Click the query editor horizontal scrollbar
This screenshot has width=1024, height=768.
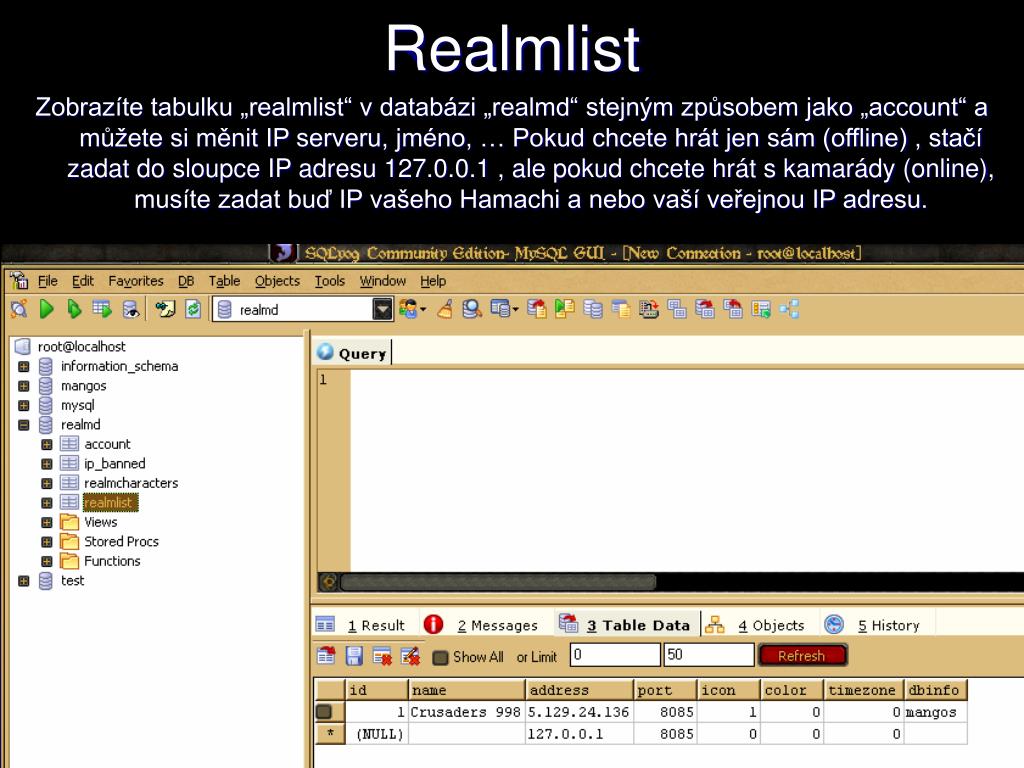pos(498,581)
